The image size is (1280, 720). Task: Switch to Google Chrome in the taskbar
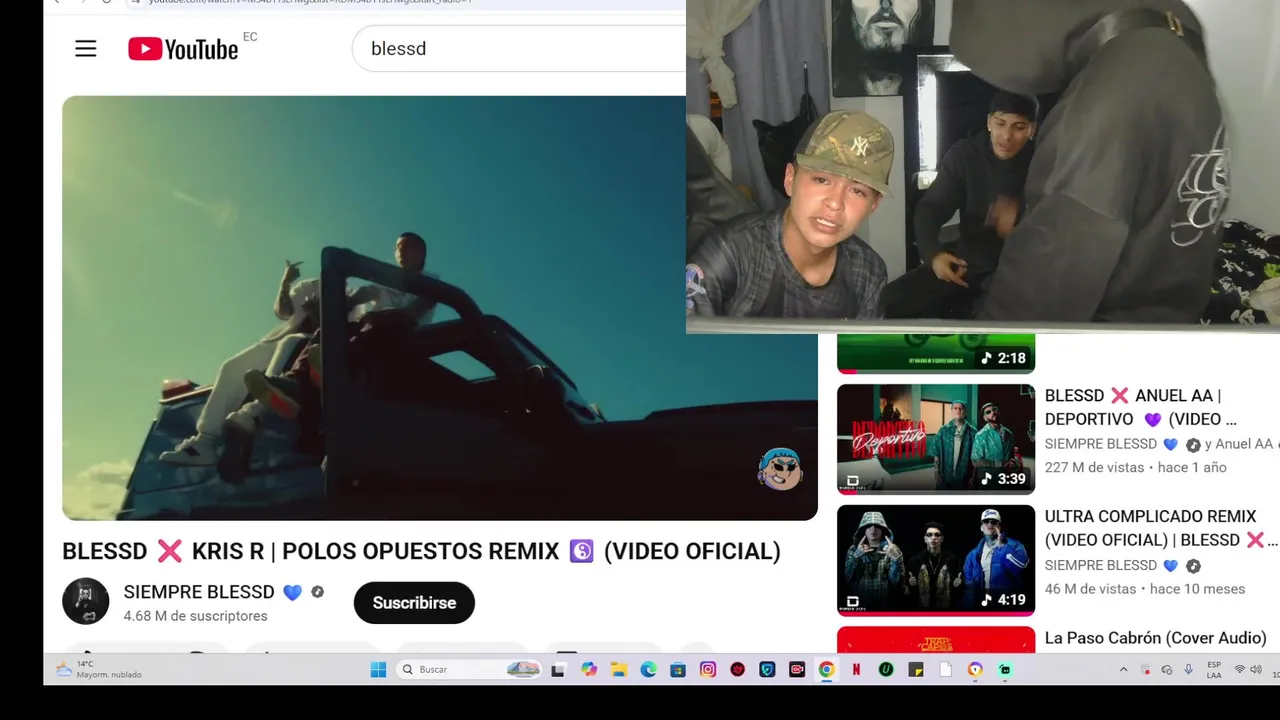pyautogui.click(x=827, y=670)
